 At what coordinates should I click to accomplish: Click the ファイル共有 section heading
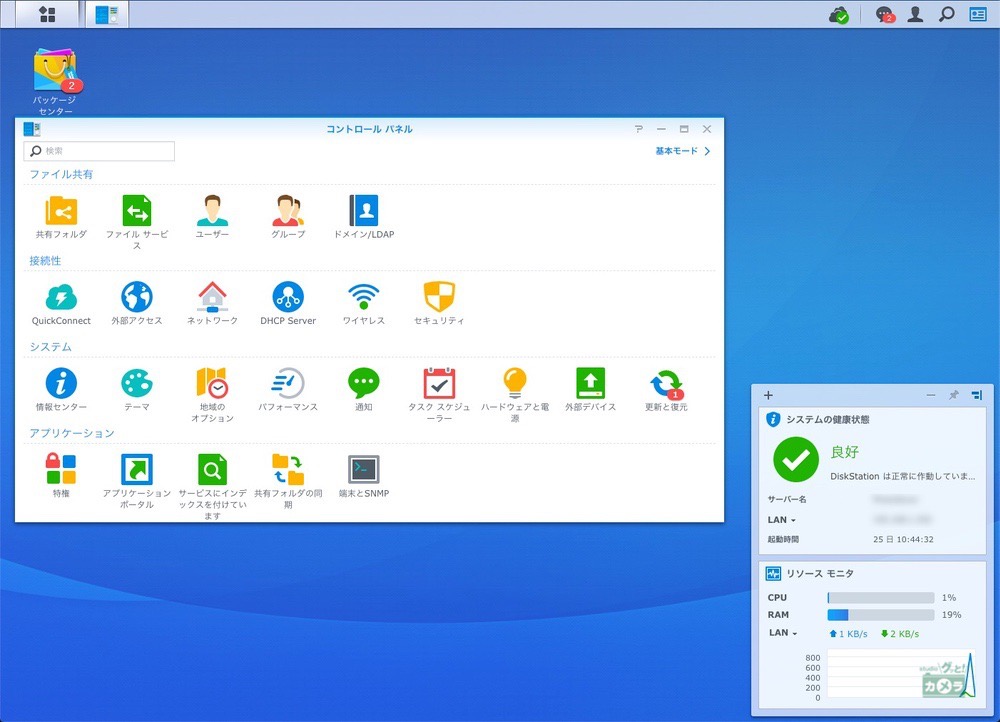coord(61,174)
